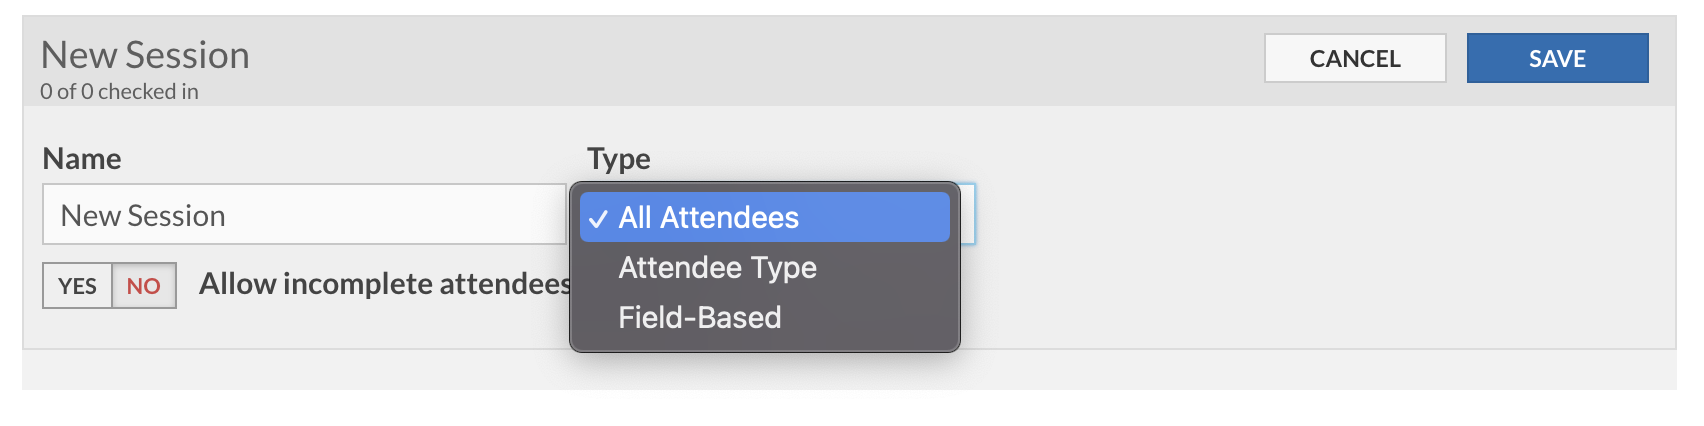Select the NO toggle option
The width and height of the screenshot is (1704, 426).
[x=144, y=286]
